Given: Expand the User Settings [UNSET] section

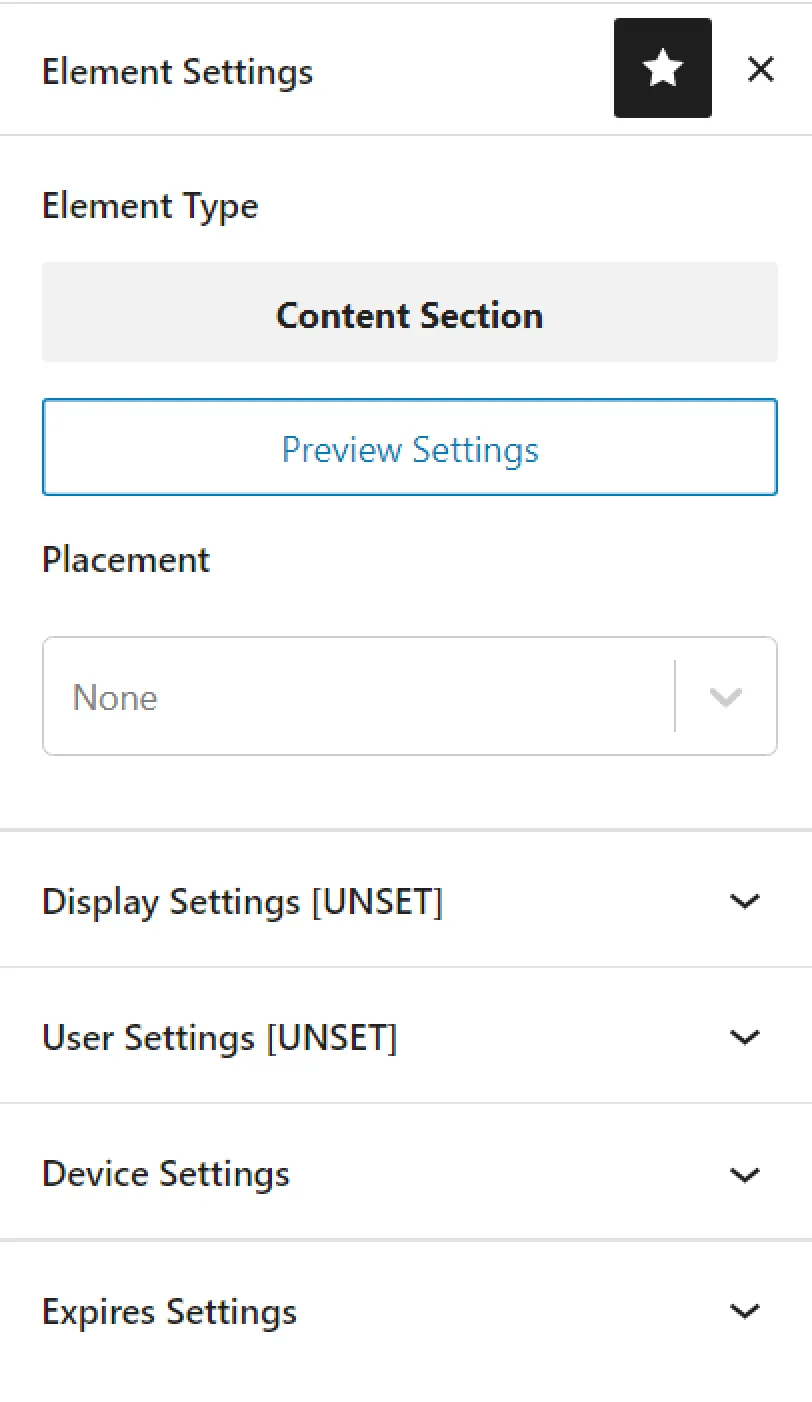Looking at the screenshot, I should click(x=220, y=1037).
